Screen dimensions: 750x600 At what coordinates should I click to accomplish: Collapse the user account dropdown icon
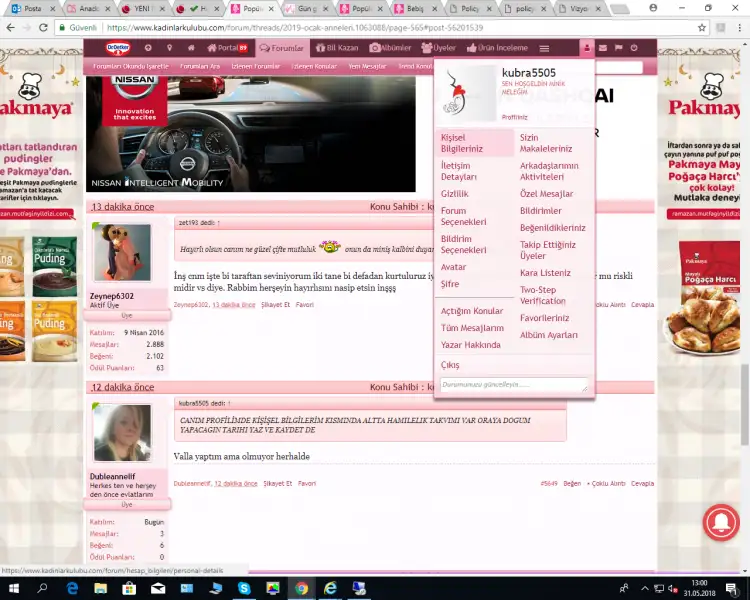pos(586,48)
